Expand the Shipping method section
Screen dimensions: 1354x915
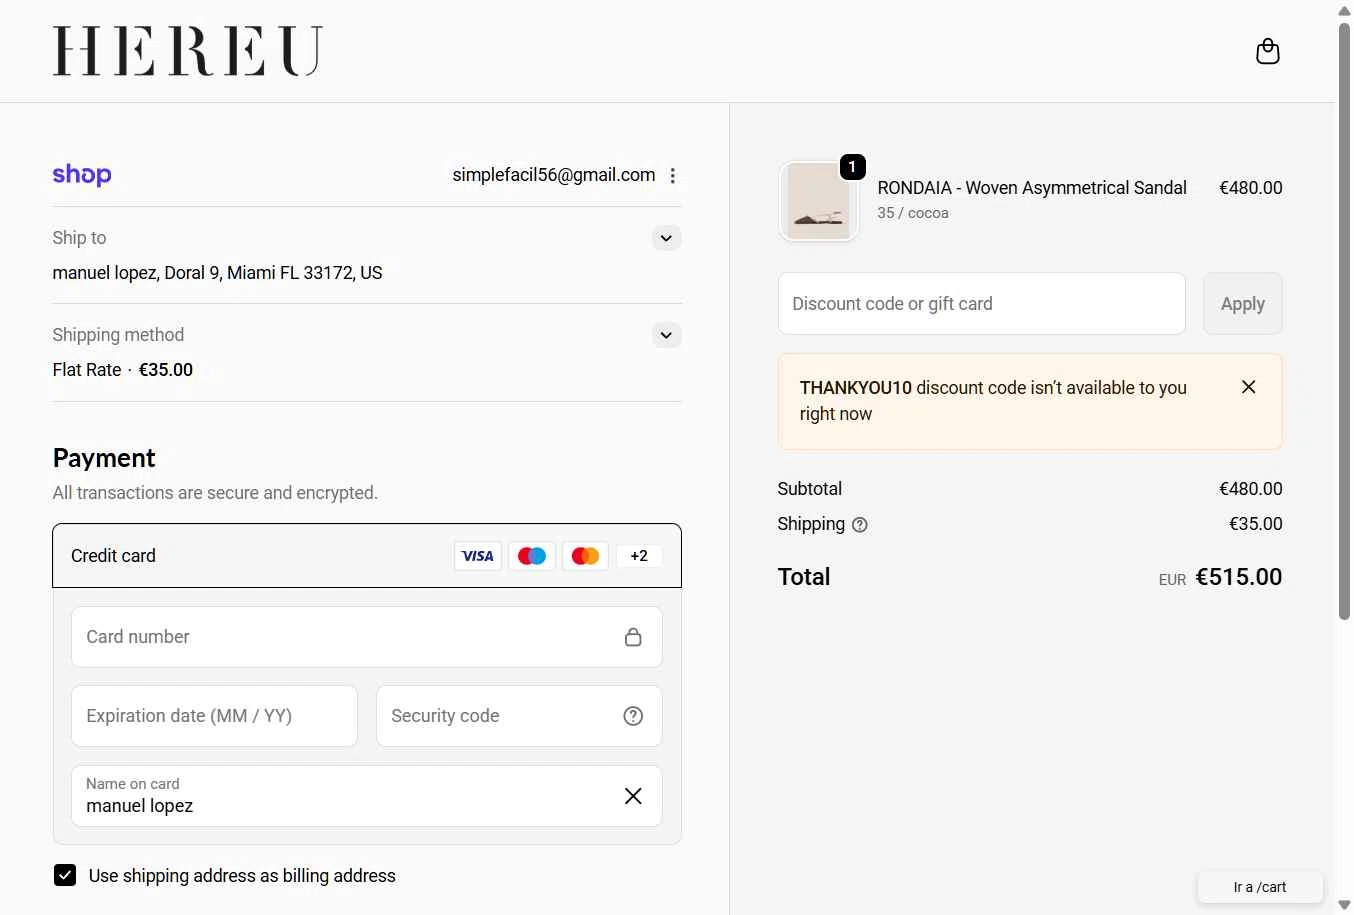(x=666, y=335)
